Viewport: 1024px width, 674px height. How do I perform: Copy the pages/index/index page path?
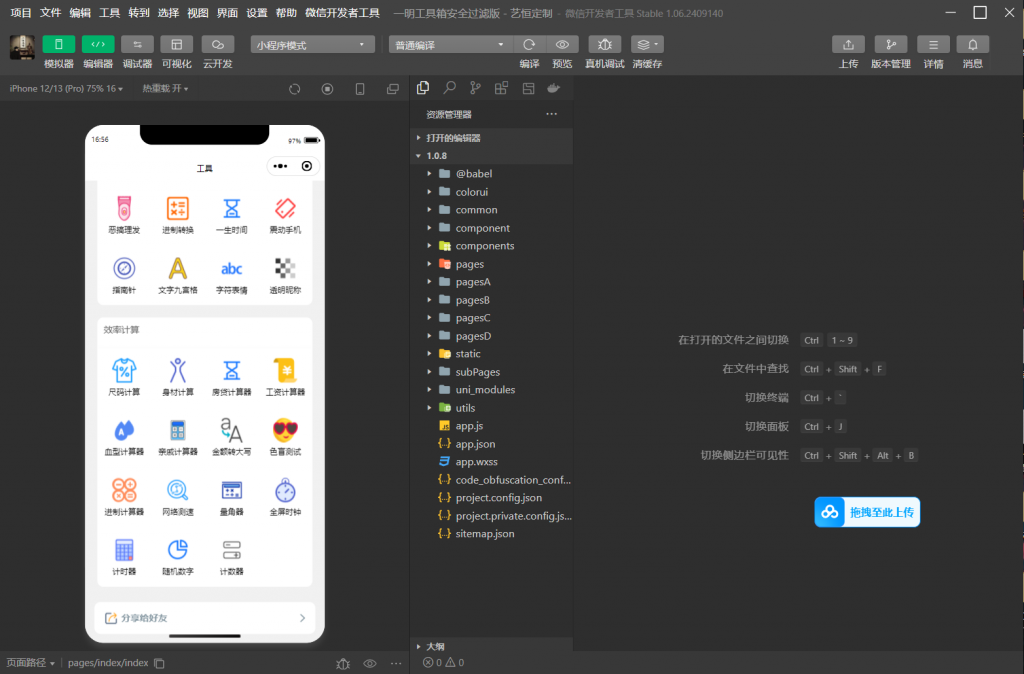(159, 663)
